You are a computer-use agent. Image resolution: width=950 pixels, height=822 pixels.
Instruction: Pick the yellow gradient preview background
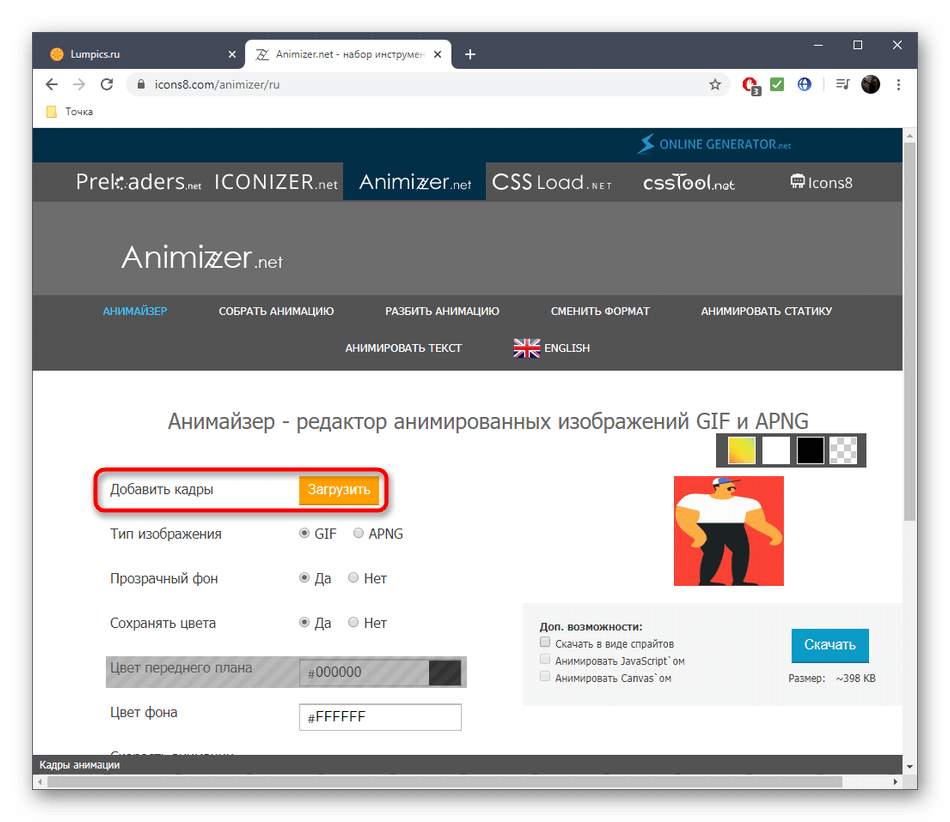tap(742, 451)
